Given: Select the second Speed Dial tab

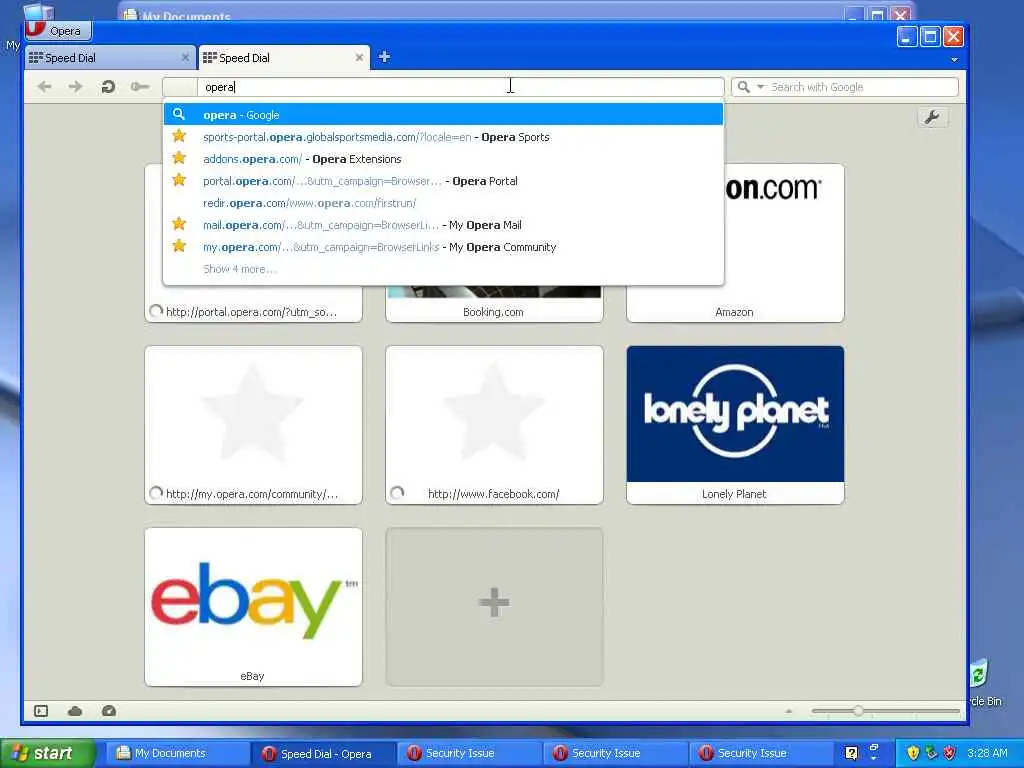Looking at the screenshot, I should click(283, 57).
